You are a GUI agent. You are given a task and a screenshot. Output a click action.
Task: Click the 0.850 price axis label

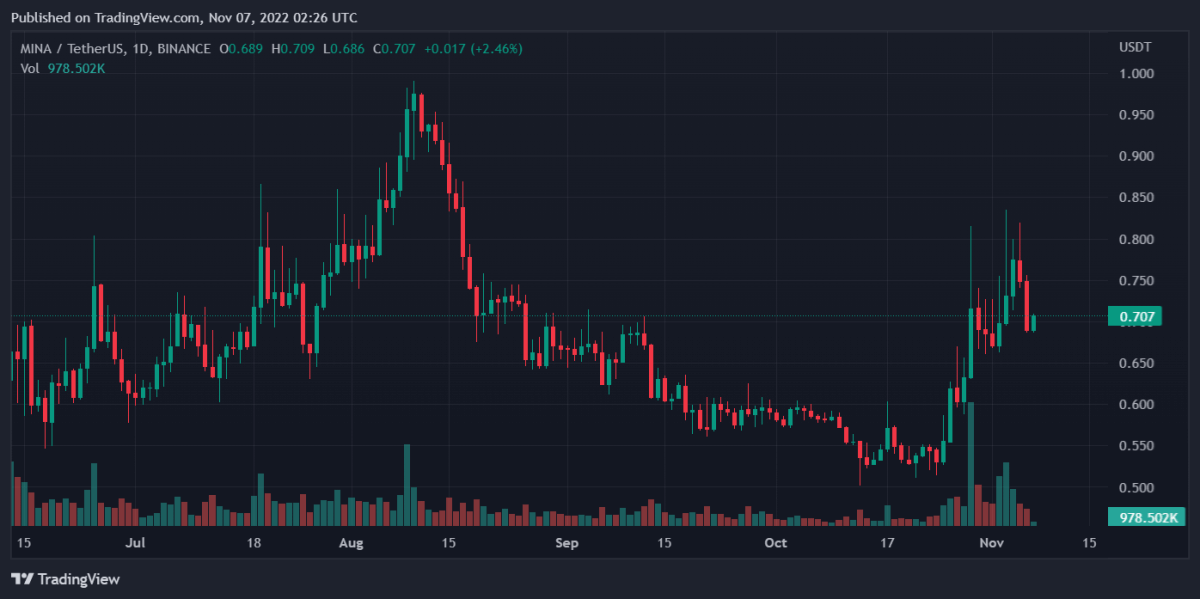[1136, 198]
